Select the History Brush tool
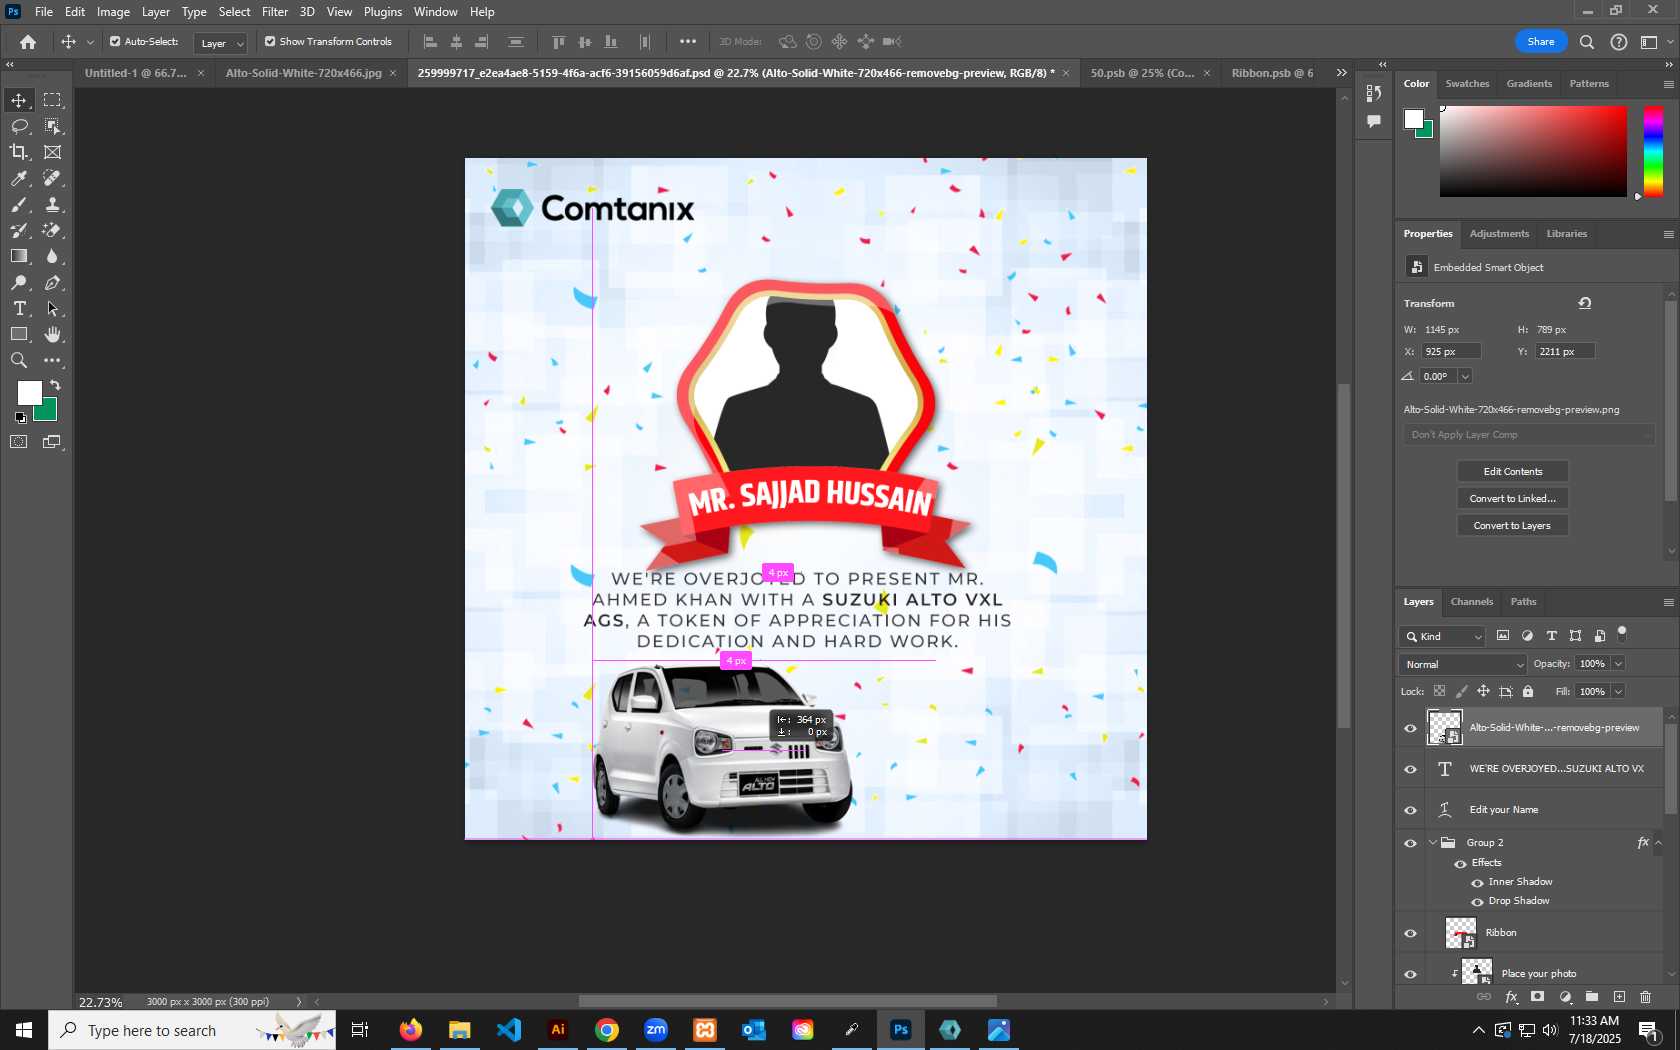 (19, 230)
